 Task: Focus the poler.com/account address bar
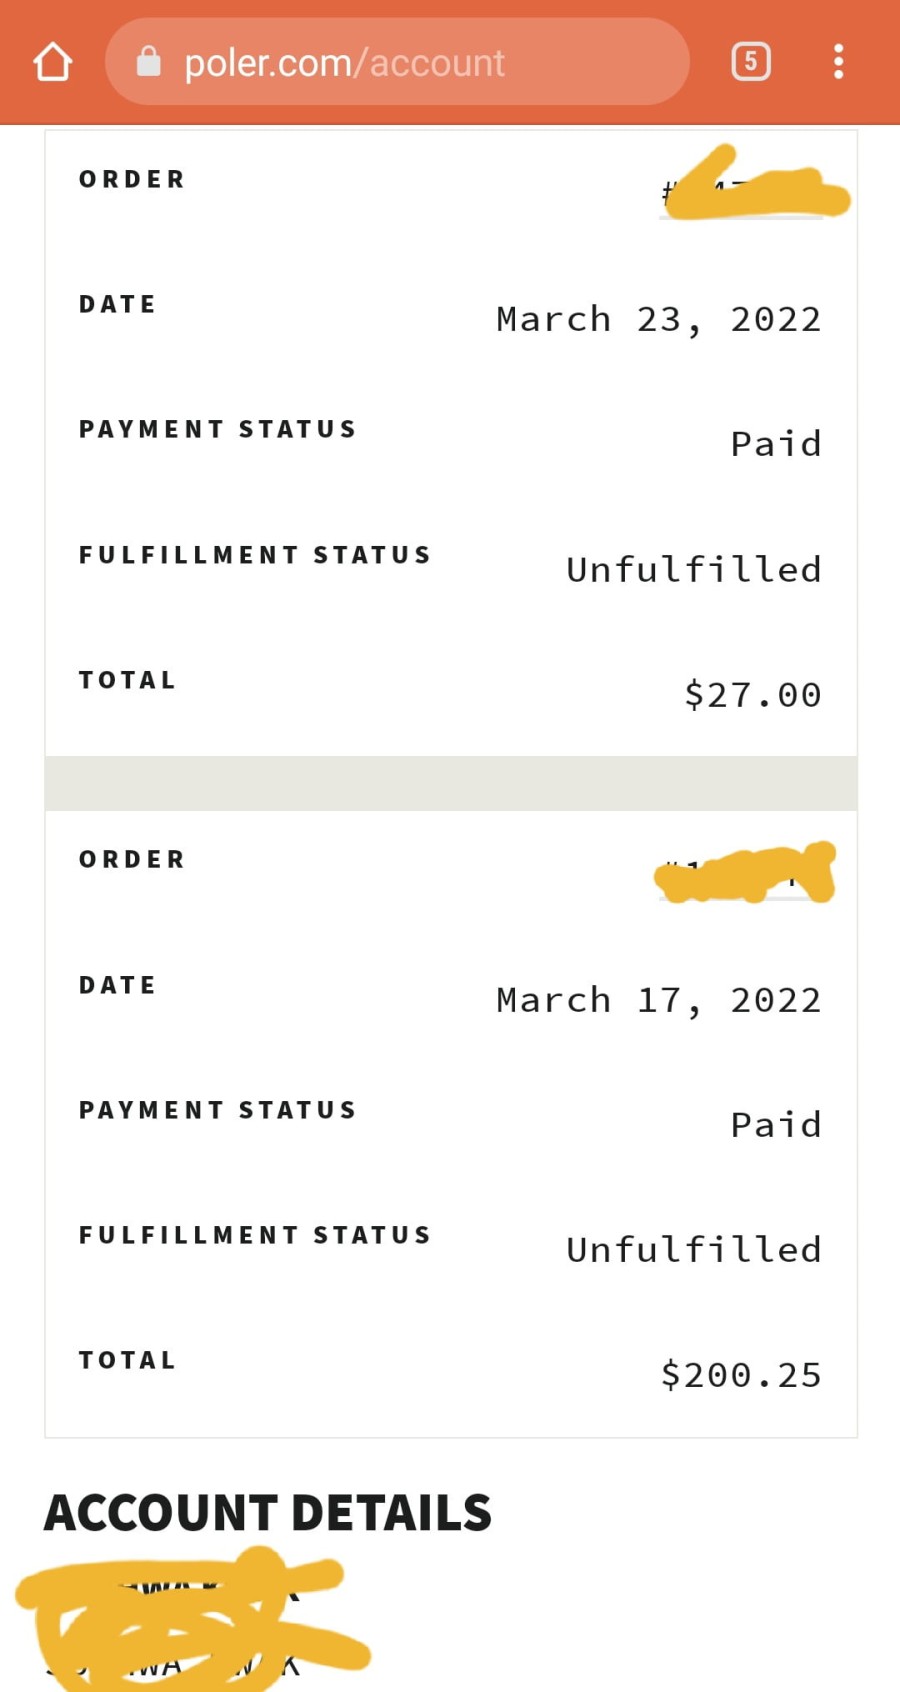point(397,62)
